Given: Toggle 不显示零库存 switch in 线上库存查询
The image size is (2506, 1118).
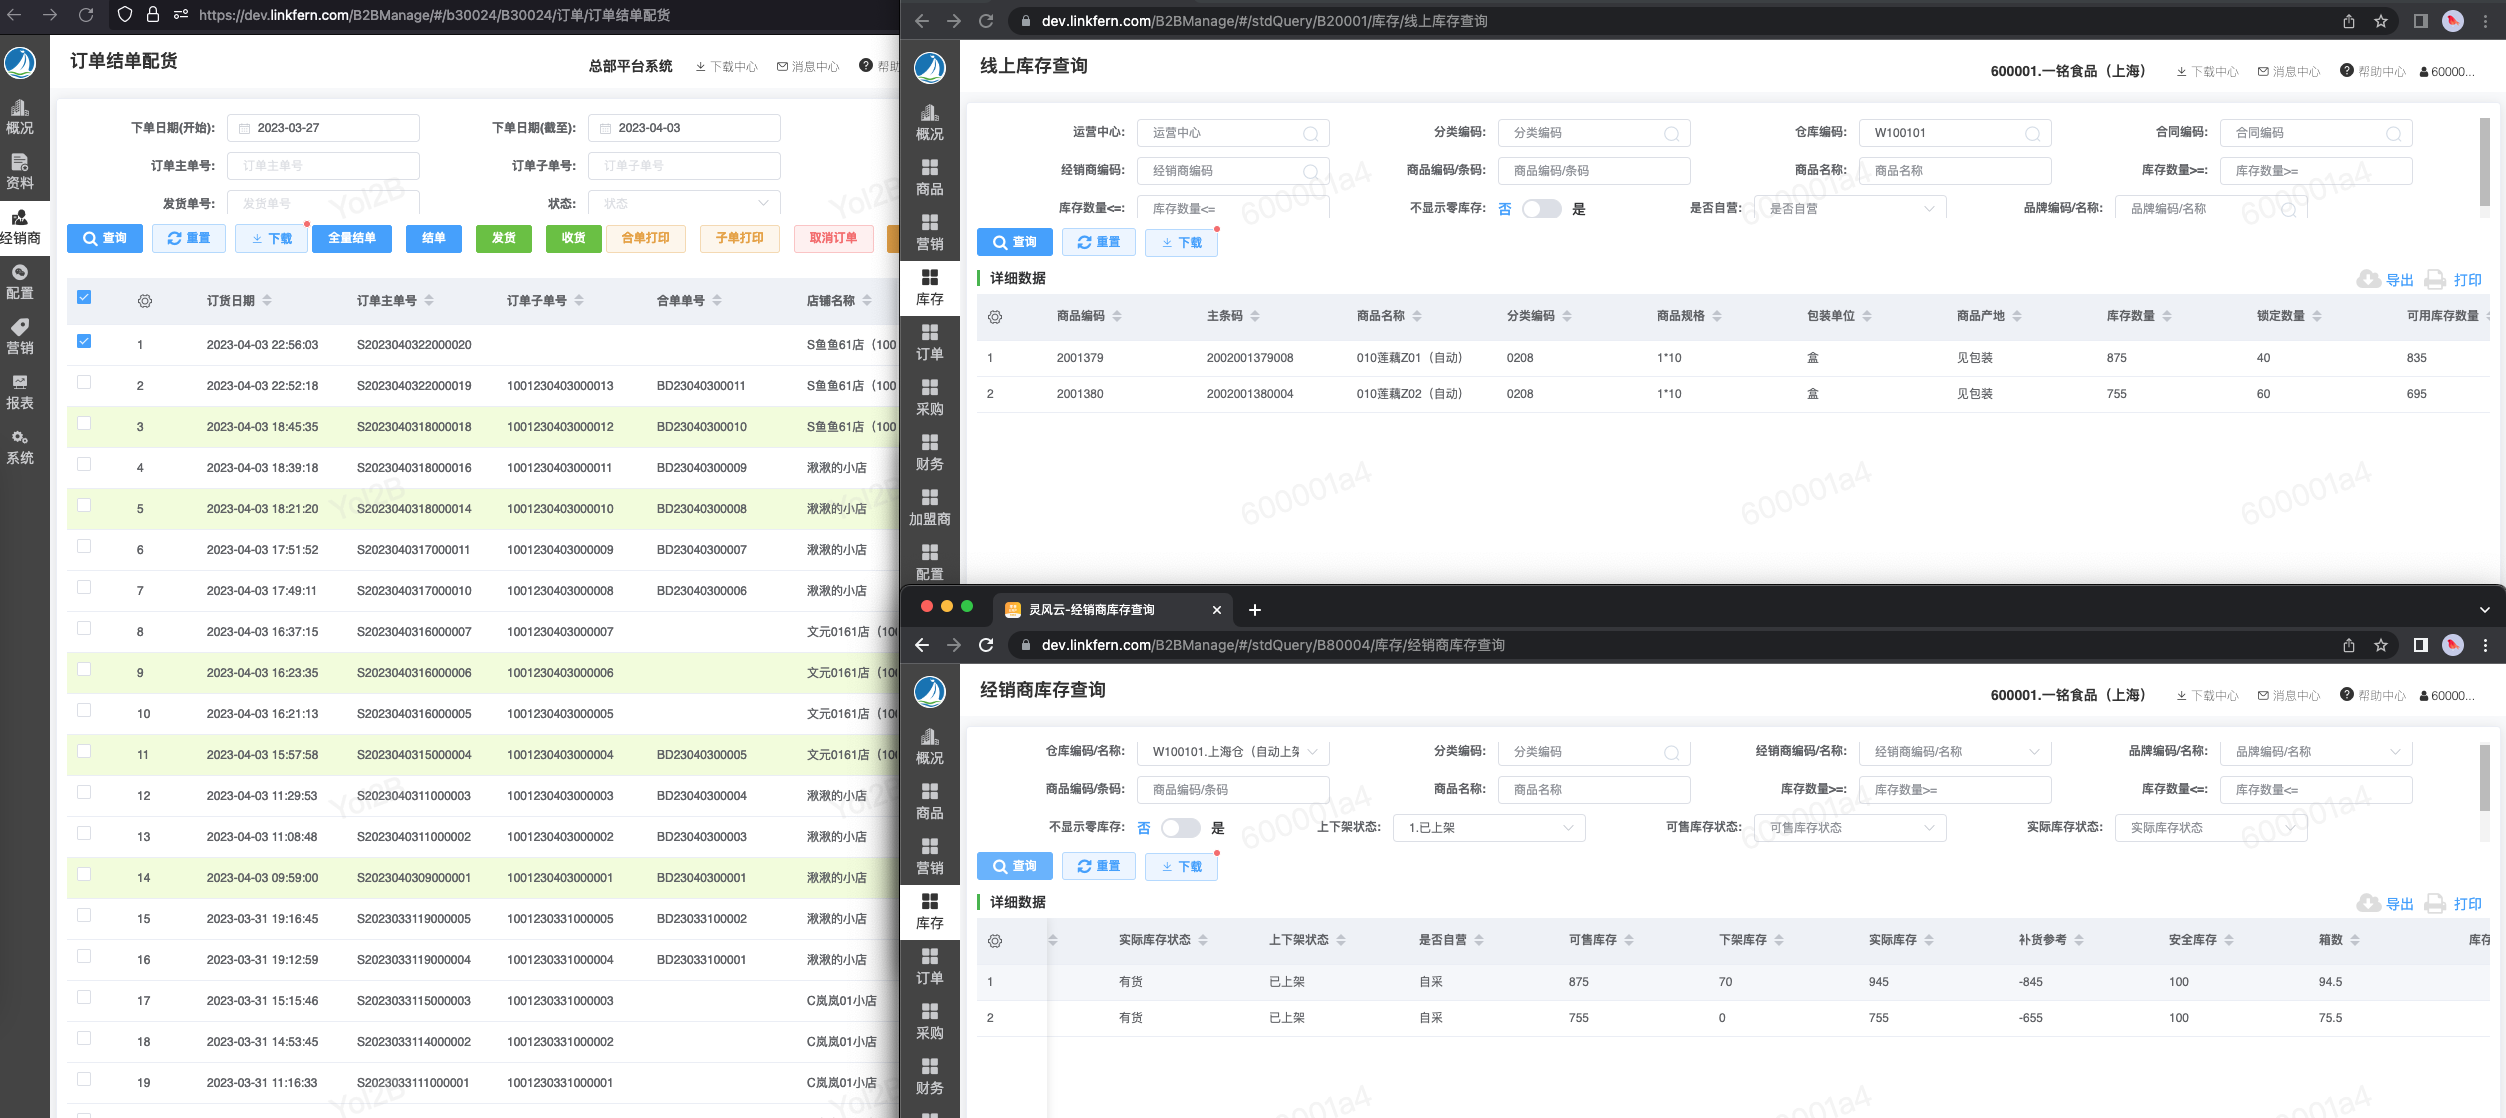Looking at the screenshot, I should click(1541, 209).
